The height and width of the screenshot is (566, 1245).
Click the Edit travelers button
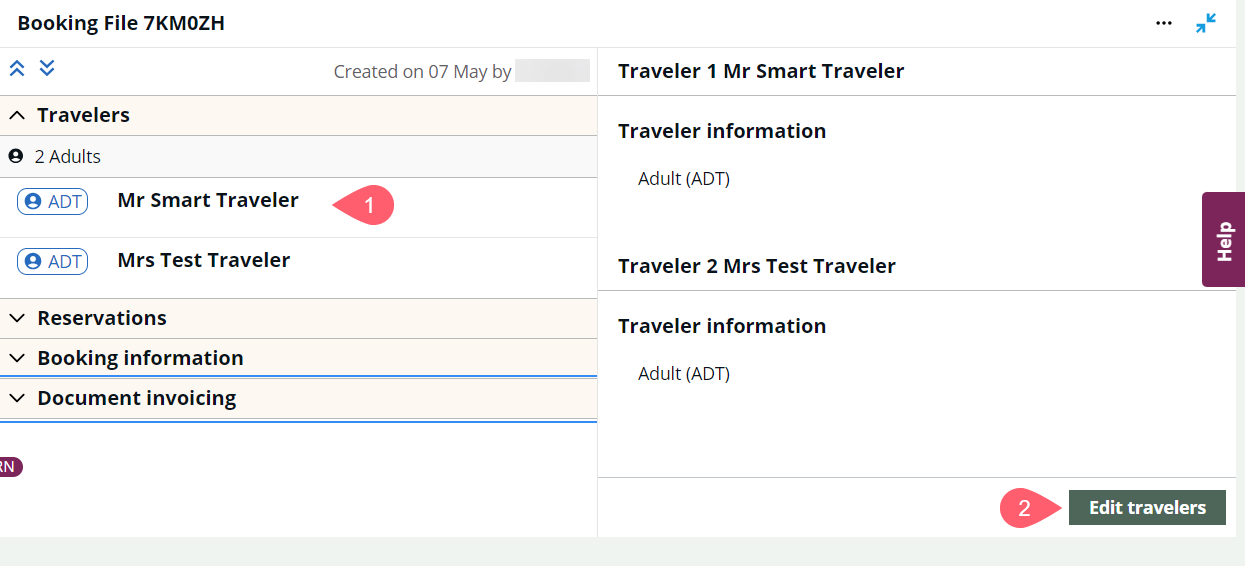(1147, 508)
